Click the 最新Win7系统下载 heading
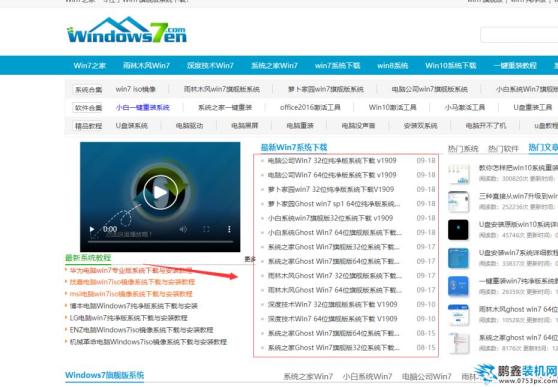558x387 pixels. pyautogui.click(x=294, y=147)
